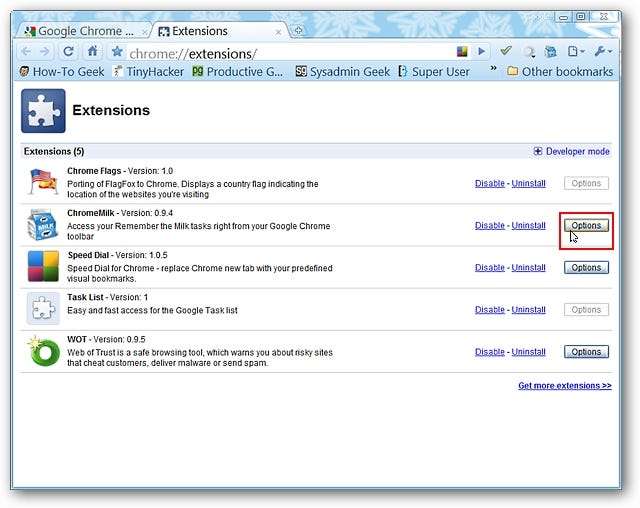Bookmark this page with the star
640x508 pixels.
[x=117, y=51]
